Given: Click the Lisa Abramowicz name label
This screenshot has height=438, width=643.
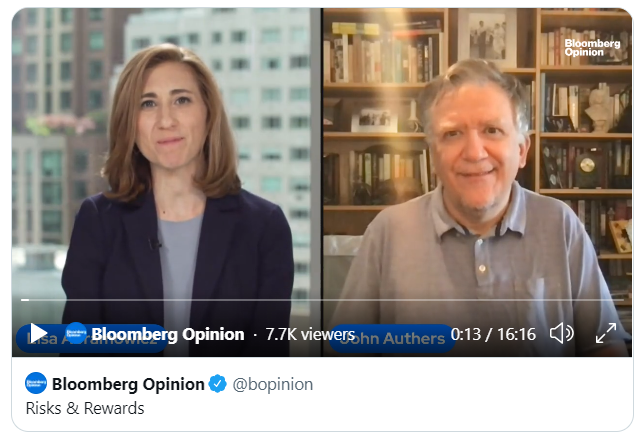Looking at the screenshot, I should [x=92, y=339].
